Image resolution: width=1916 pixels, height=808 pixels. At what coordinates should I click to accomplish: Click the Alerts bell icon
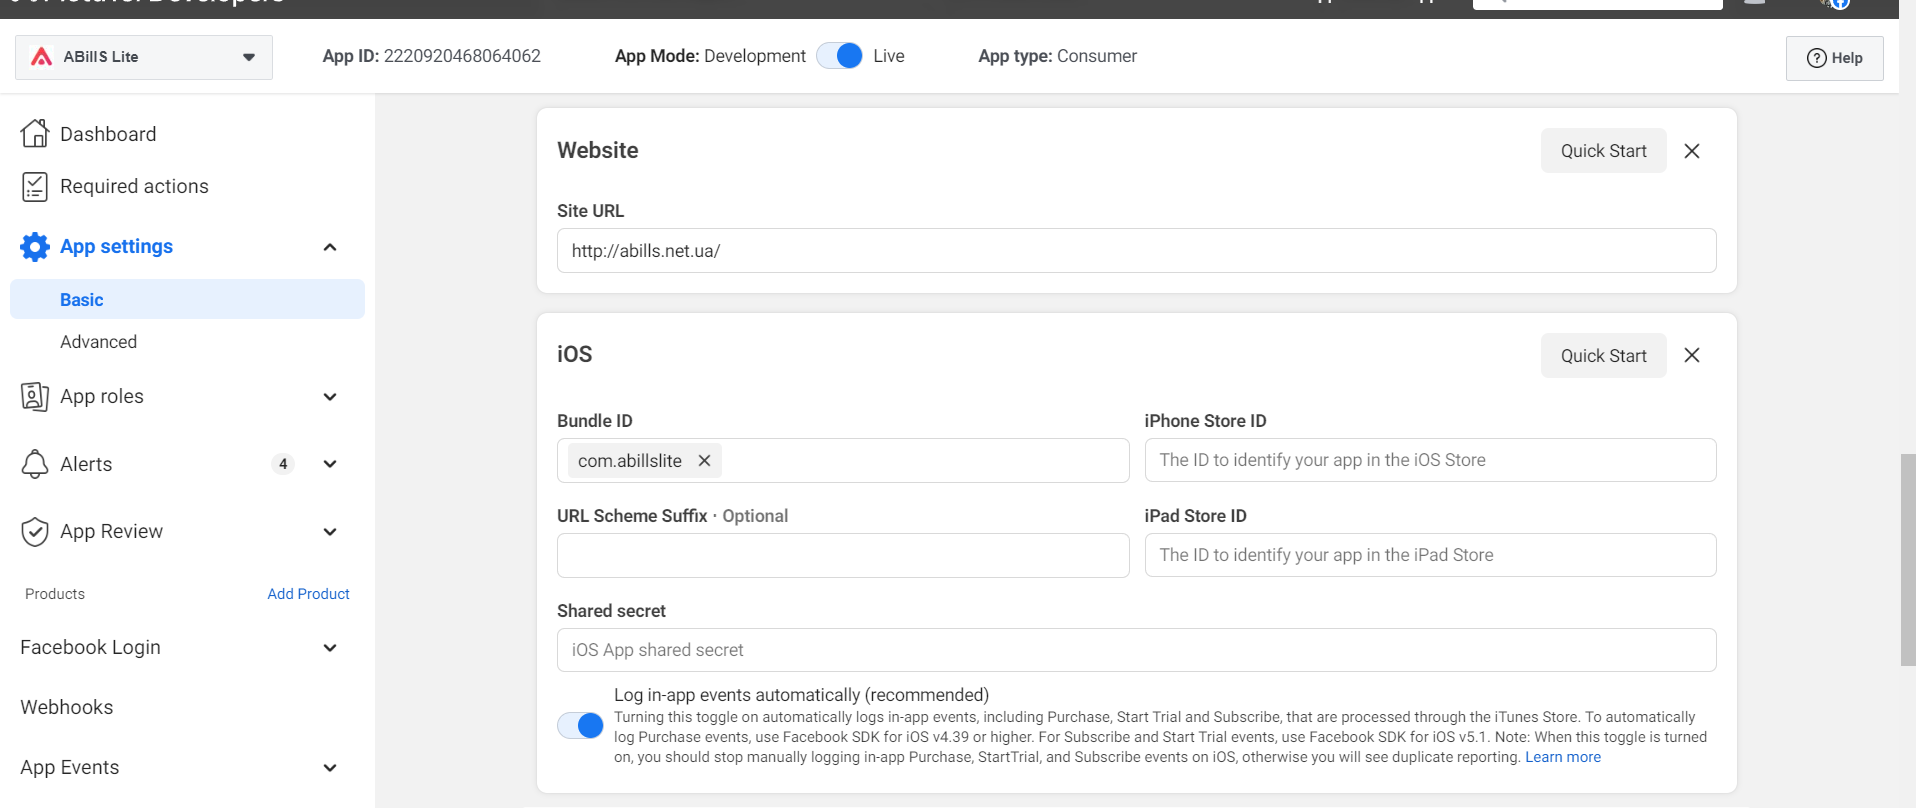tap(35, 464)
